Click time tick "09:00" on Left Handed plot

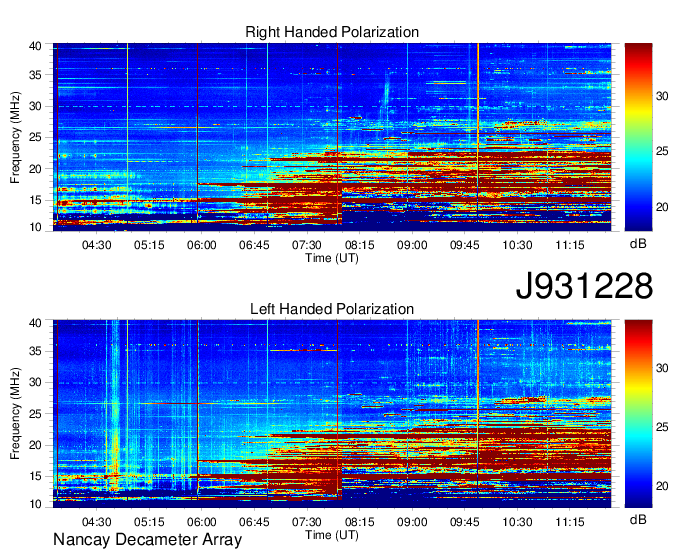point(412,522)
